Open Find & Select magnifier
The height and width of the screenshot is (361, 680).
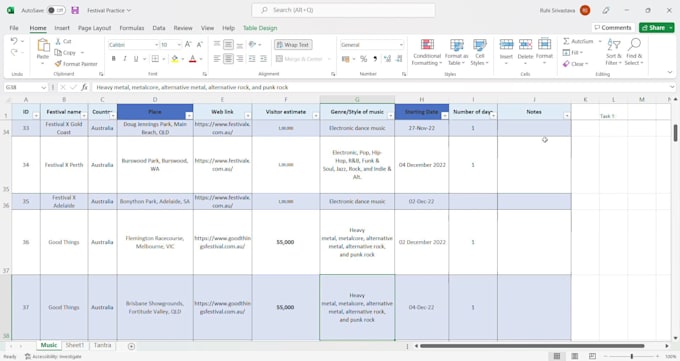coord(634,52)
